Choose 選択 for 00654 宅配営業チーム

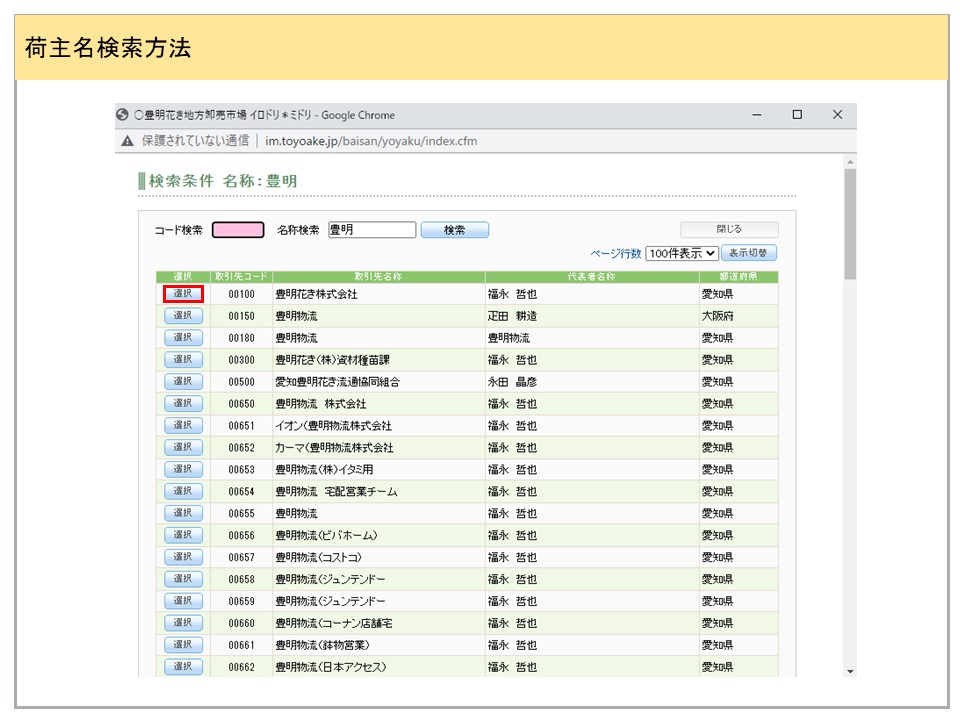coord(183,491)
